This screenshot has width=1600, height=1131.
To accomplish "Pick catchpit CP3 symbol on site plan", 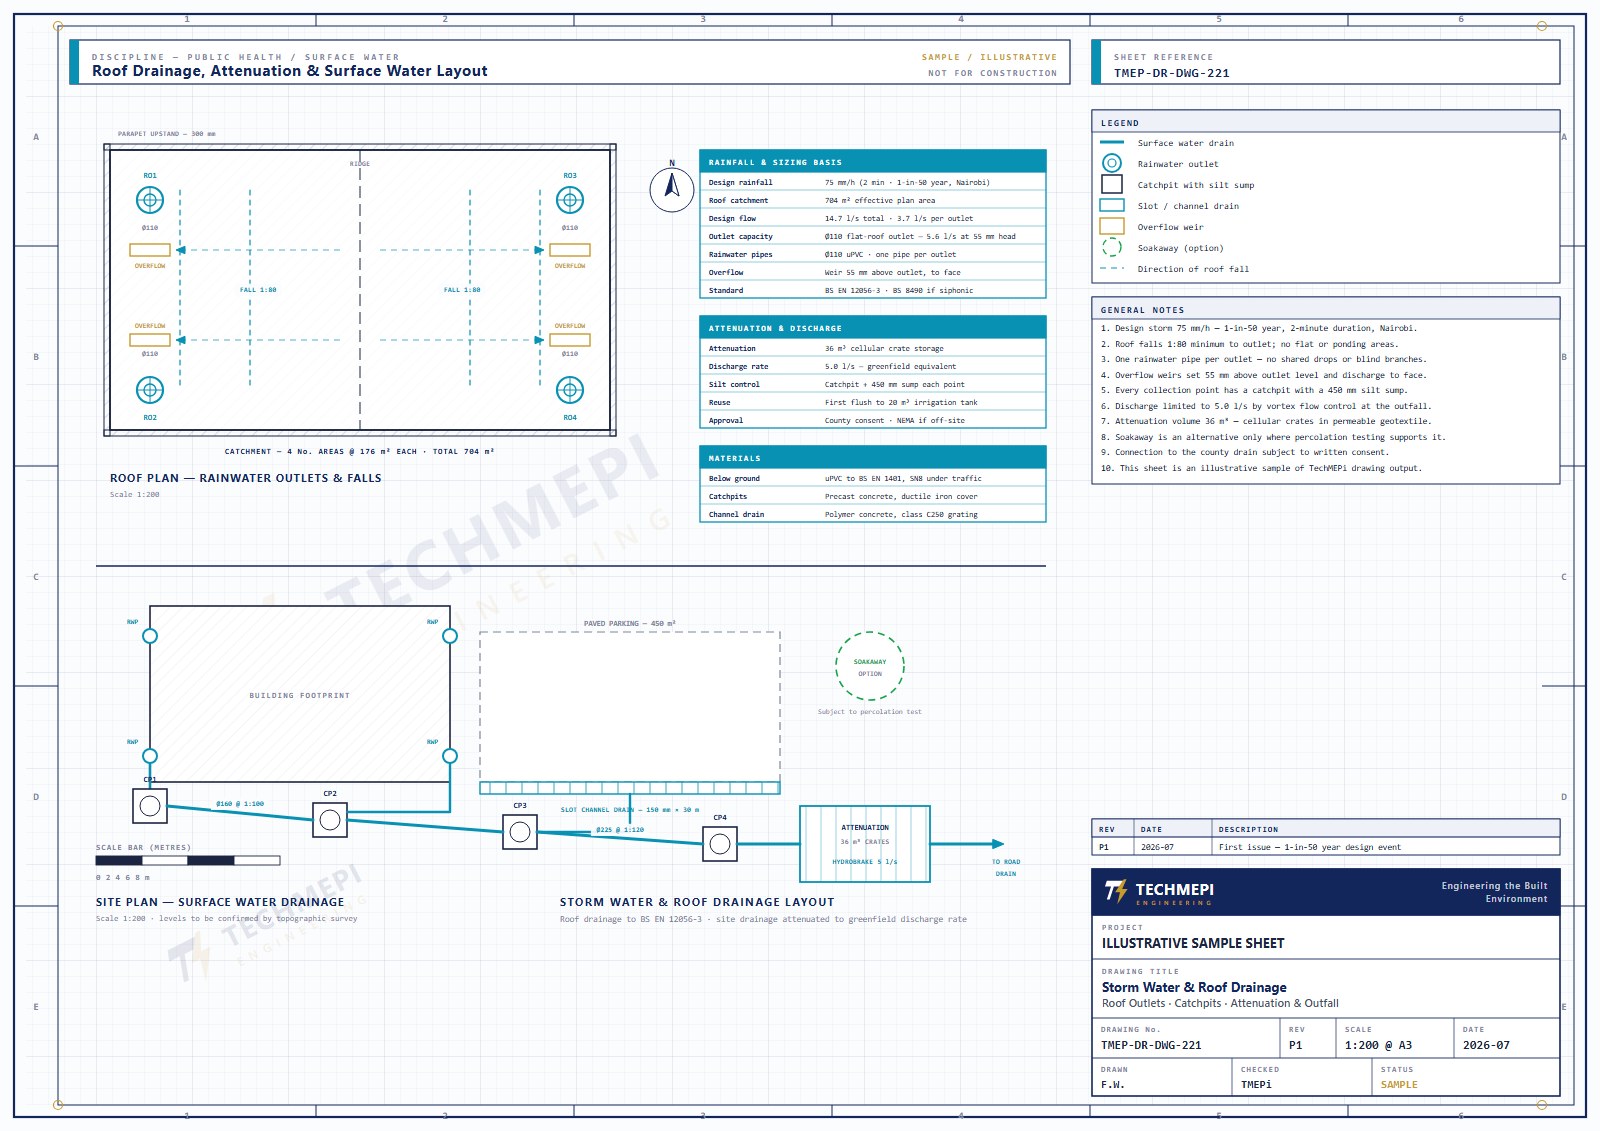I will click(520, 832).
